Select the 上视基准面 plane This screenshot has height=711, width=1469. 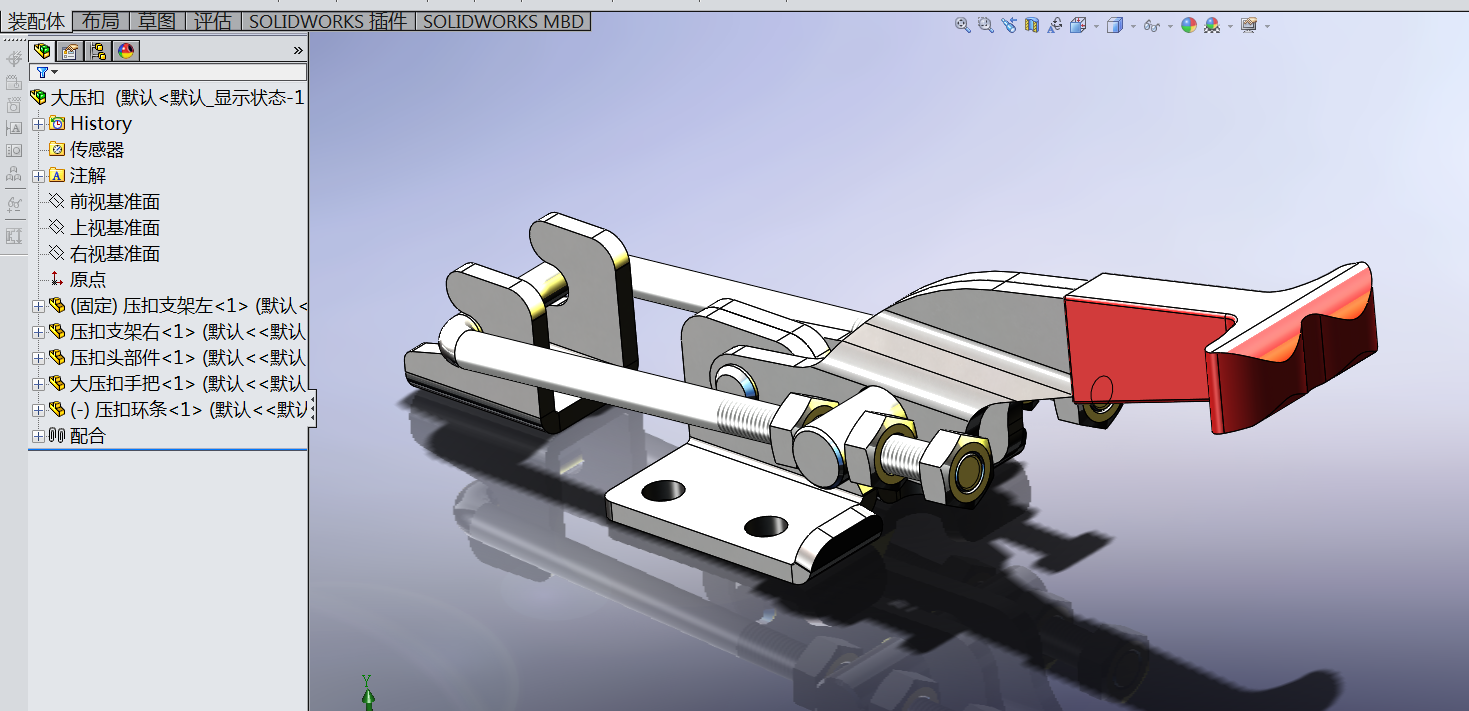point(115,228)
